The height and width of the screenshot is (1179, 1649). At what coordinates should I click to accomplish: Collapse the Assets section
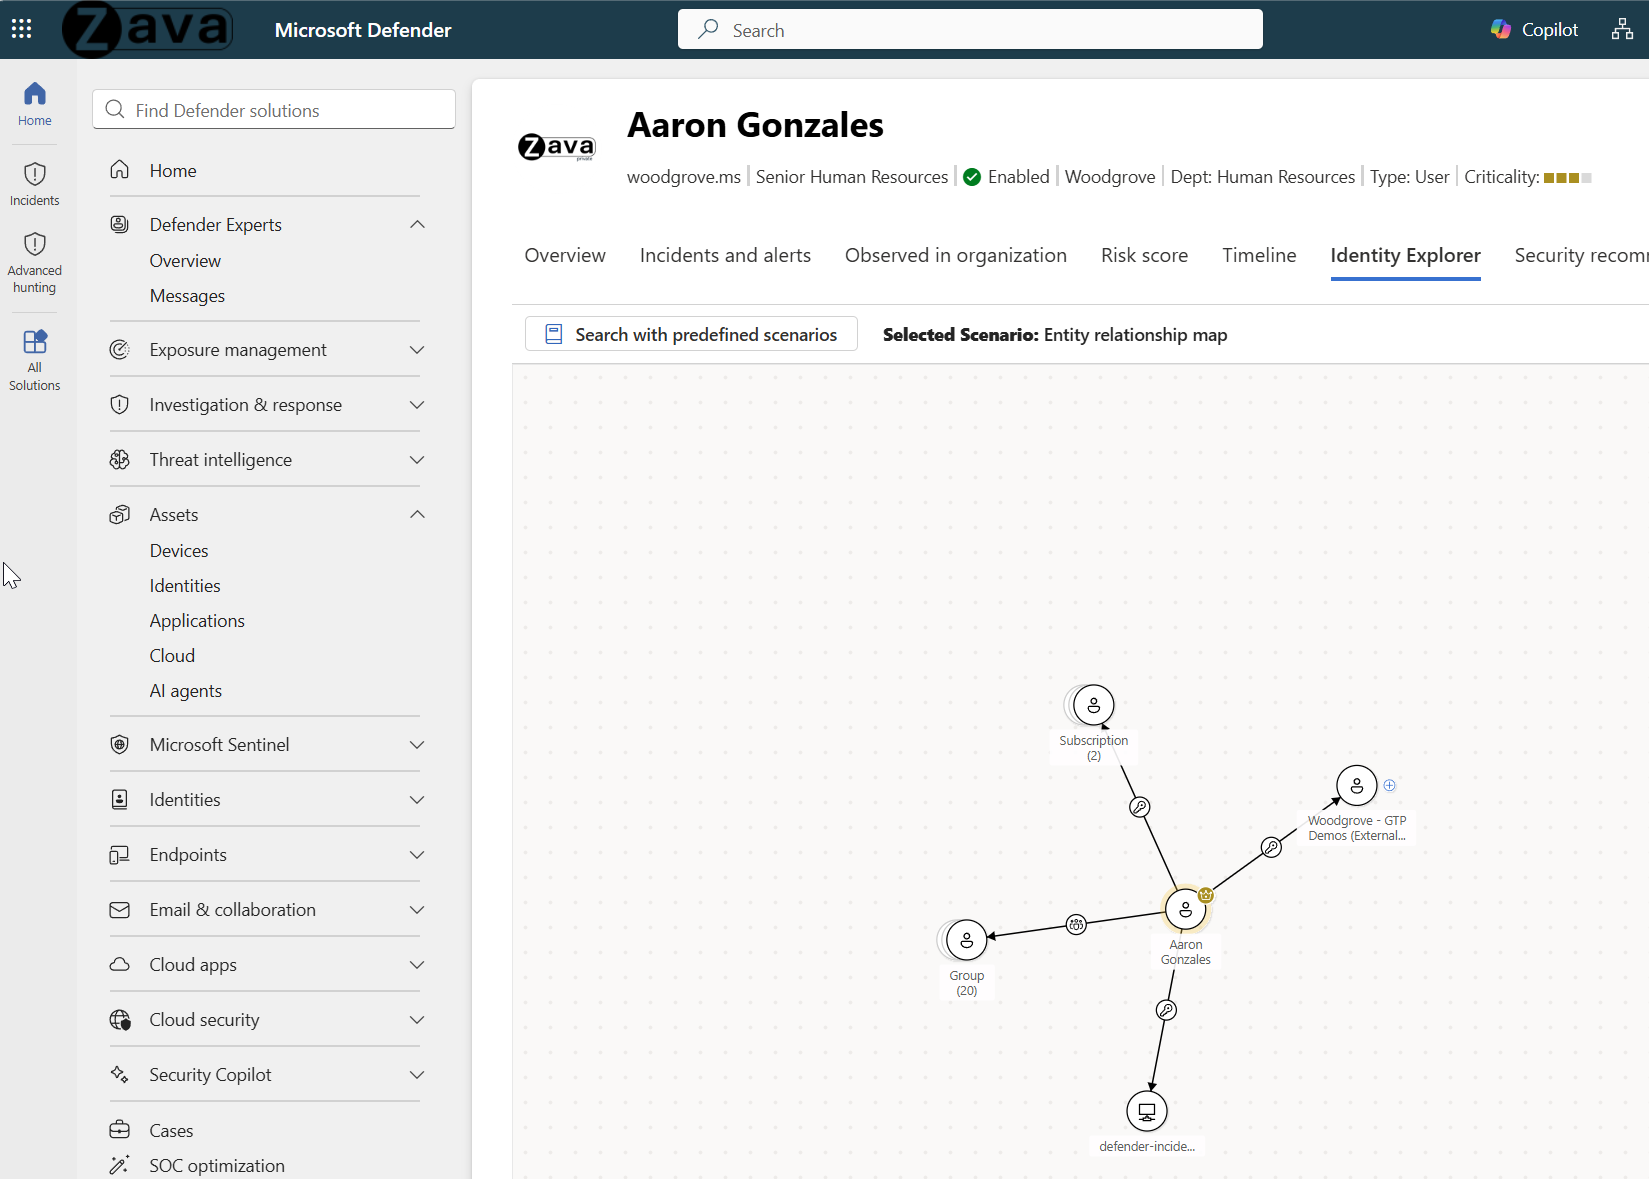(418, 514)
